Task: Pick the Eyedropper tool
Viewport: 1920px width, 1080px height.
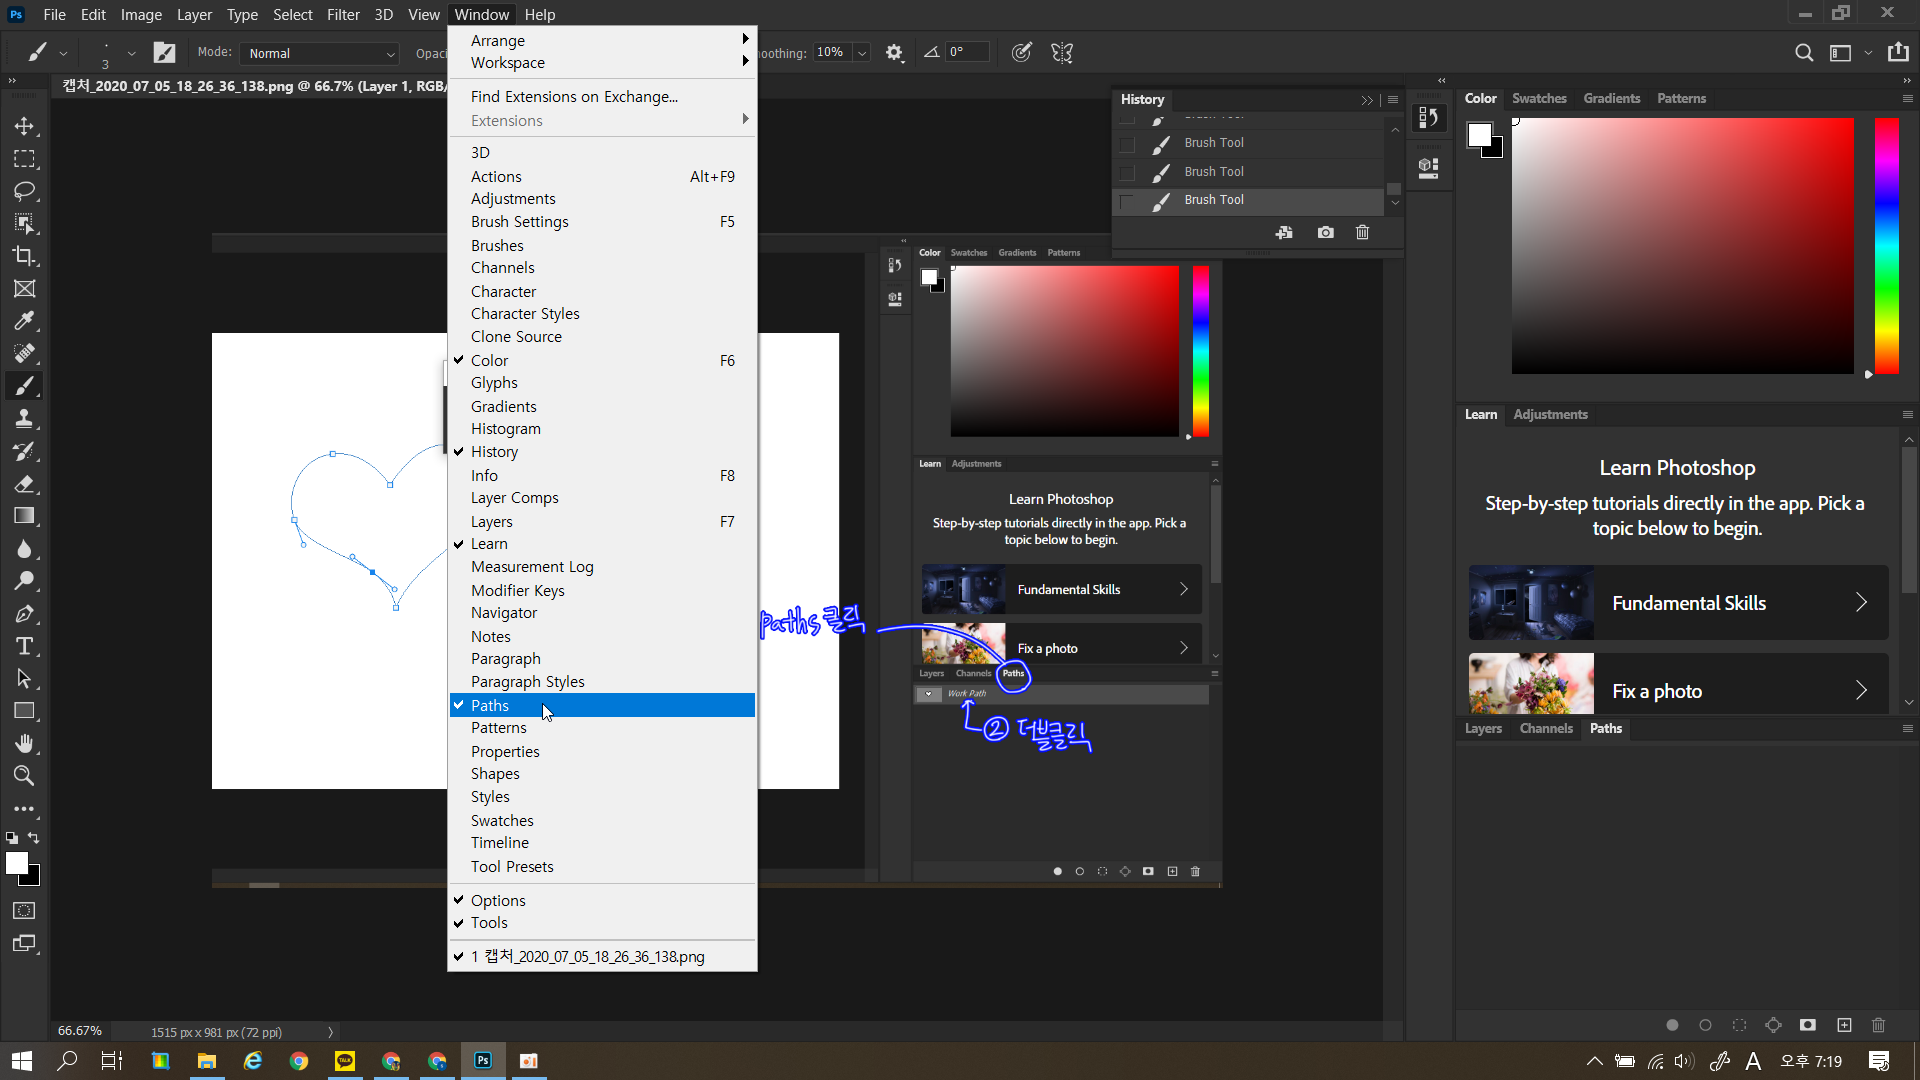Action: click(x=24, y=321)
